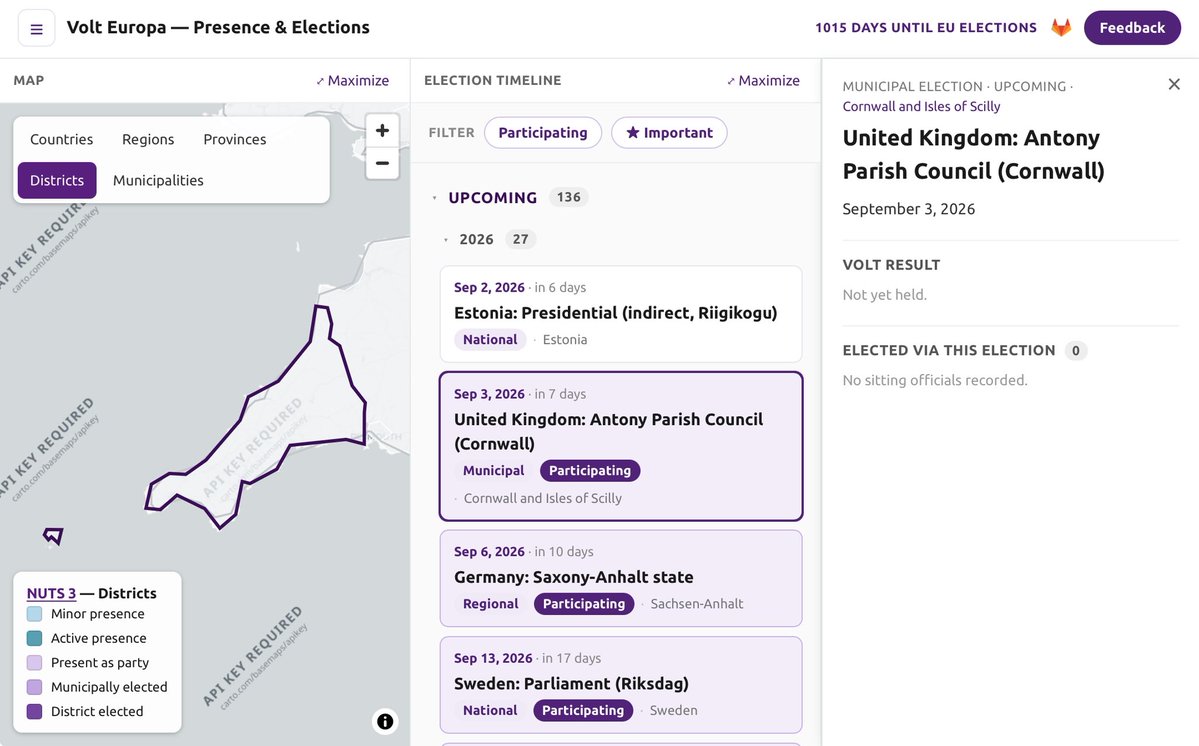Switch map level to Municipalities
Image resolution: width=1199 pixels, height=746 pixels.
tap(158, 180)
